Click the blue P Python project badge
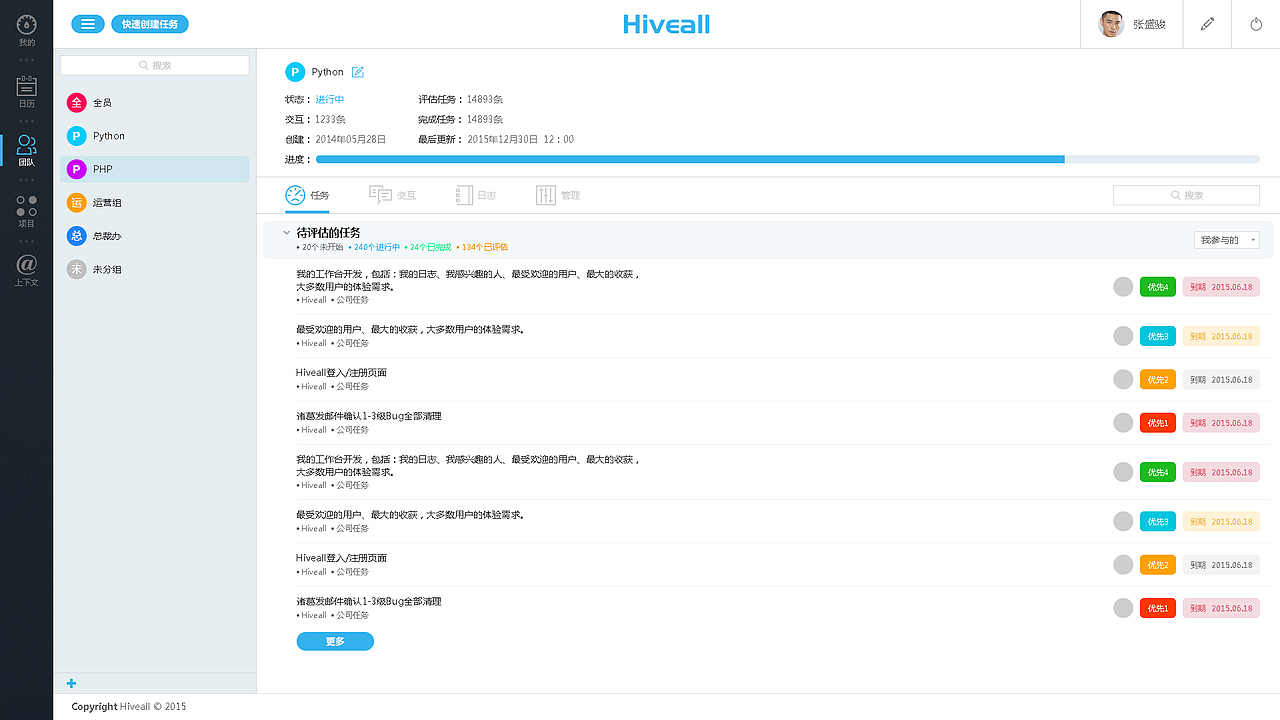 click(295, 72)
